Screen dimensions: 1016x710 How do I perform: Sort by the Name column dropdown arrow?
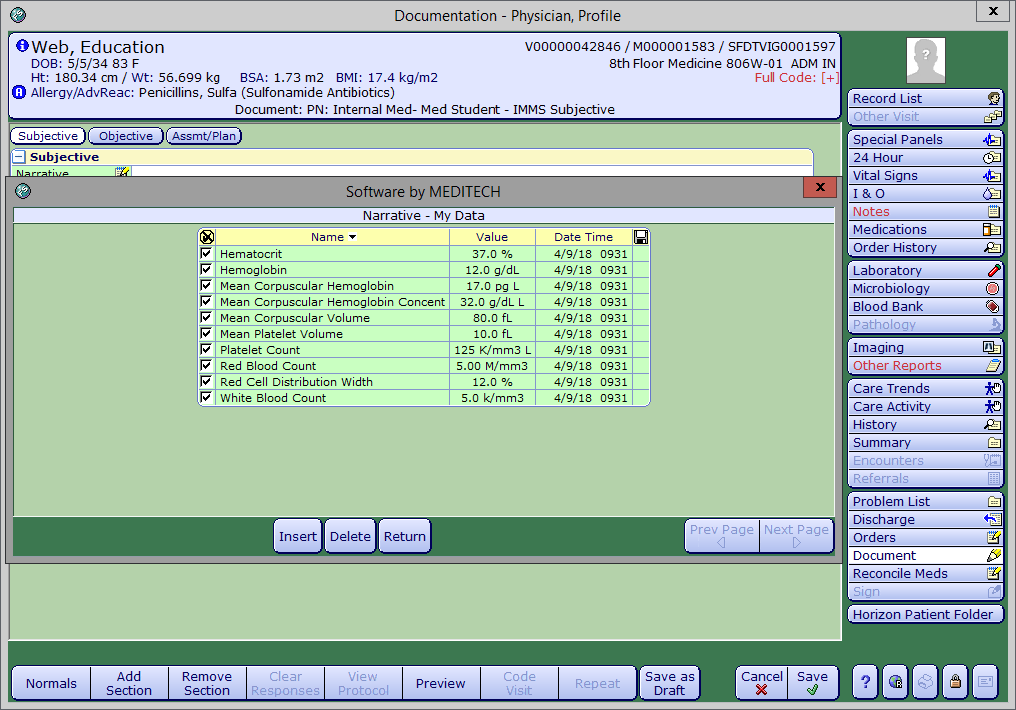tap(352, 238)
